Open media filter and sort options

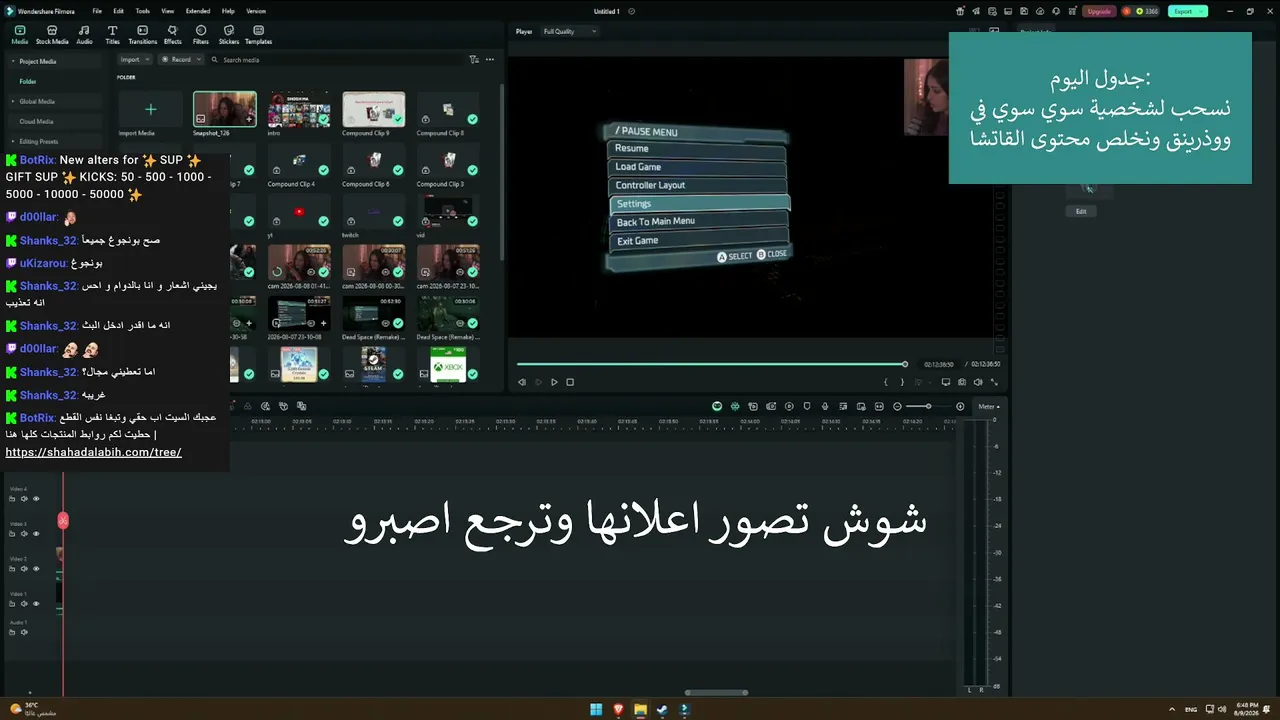[474, 60]
